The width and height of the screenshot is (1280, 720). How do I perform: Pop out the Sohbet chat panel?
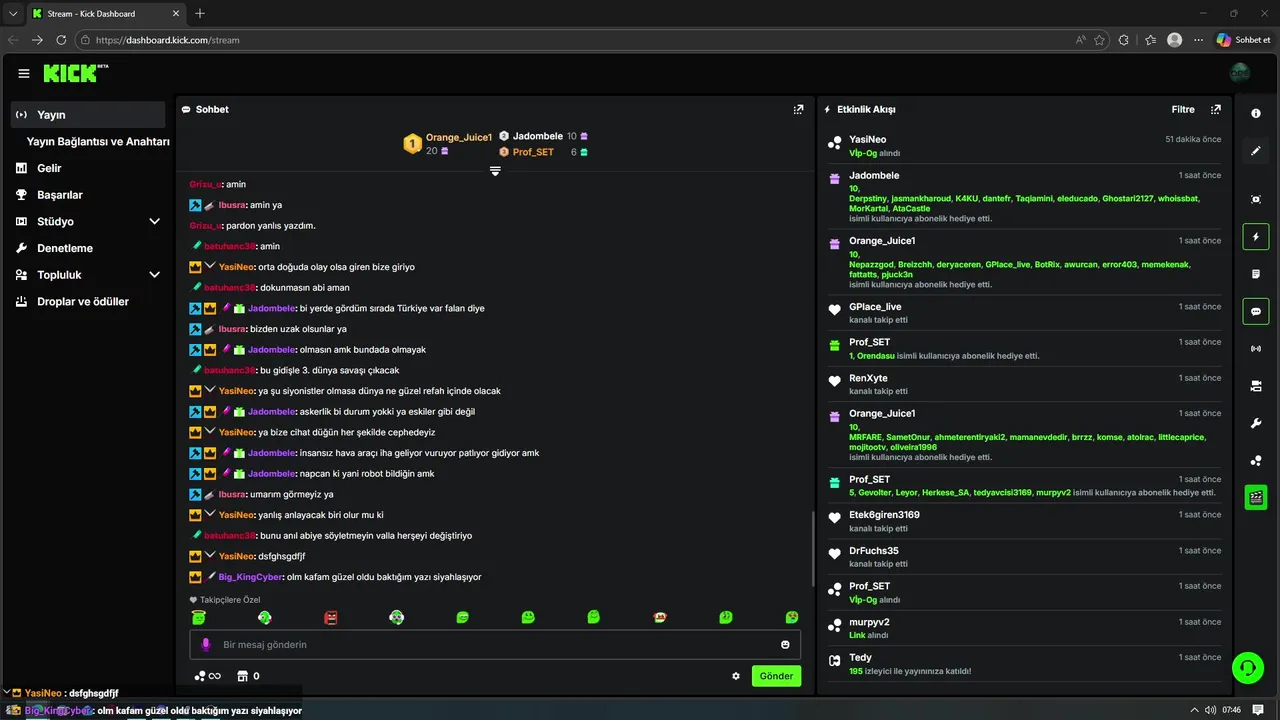(x=798, y=109)
